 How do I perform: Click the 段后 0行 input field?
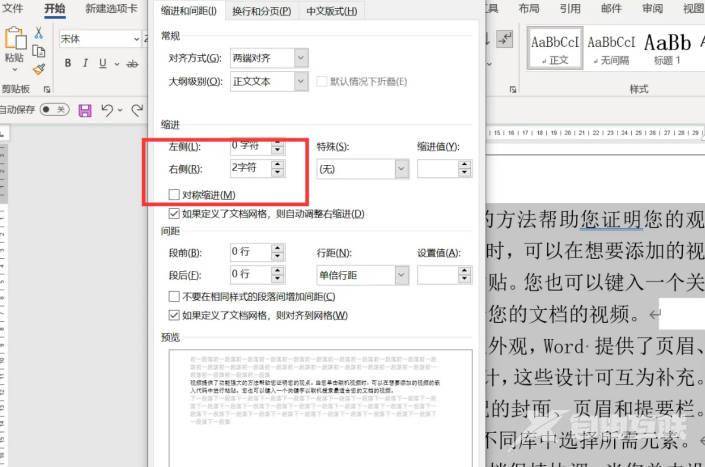[x=251, y=274]
